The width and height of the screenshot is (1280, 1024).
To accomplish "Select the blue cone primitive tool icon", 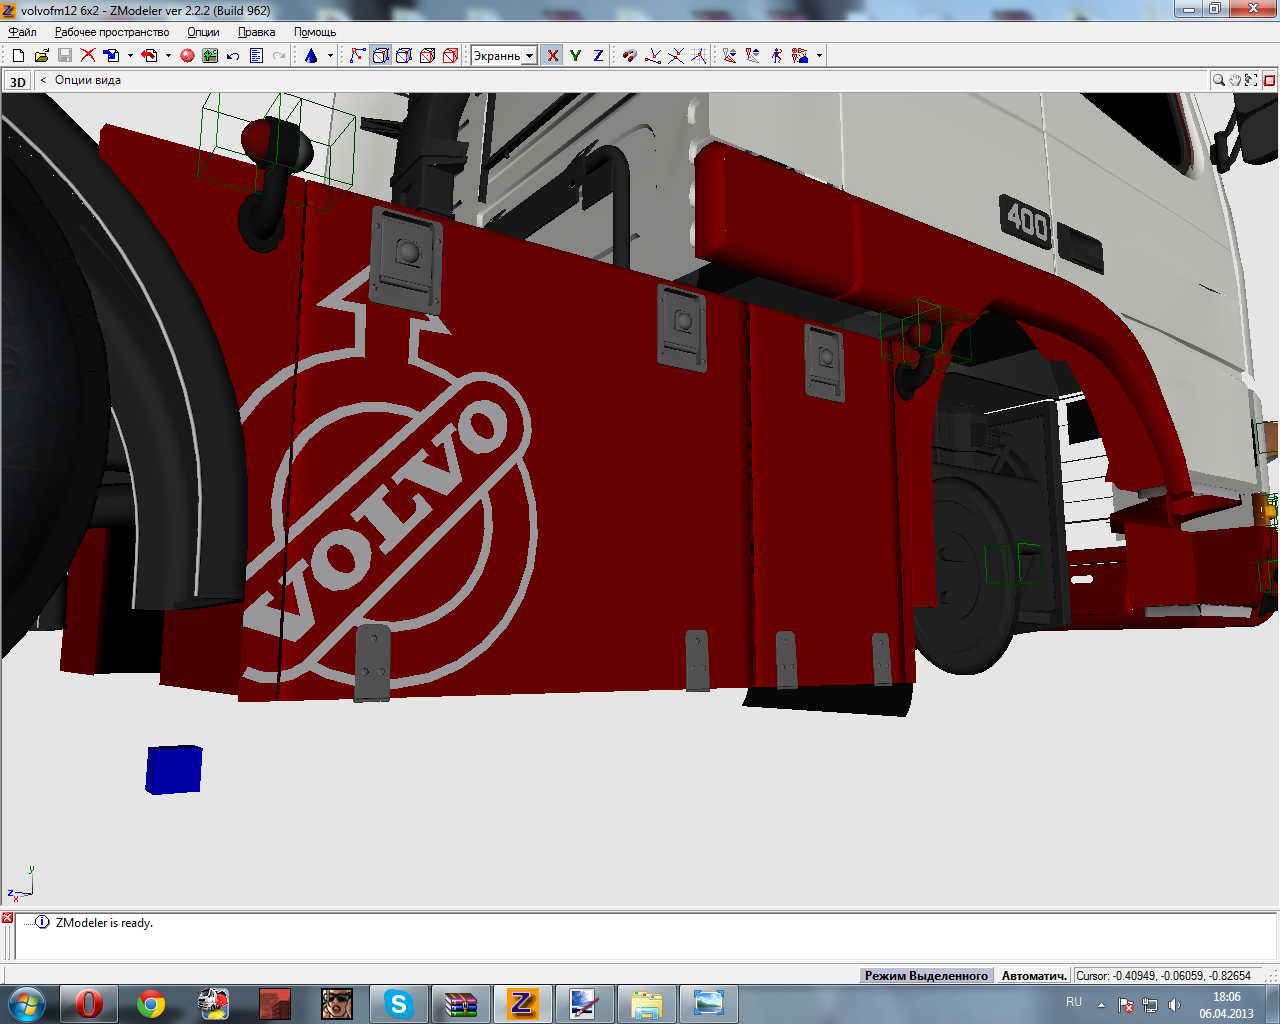I will point(311,56).
